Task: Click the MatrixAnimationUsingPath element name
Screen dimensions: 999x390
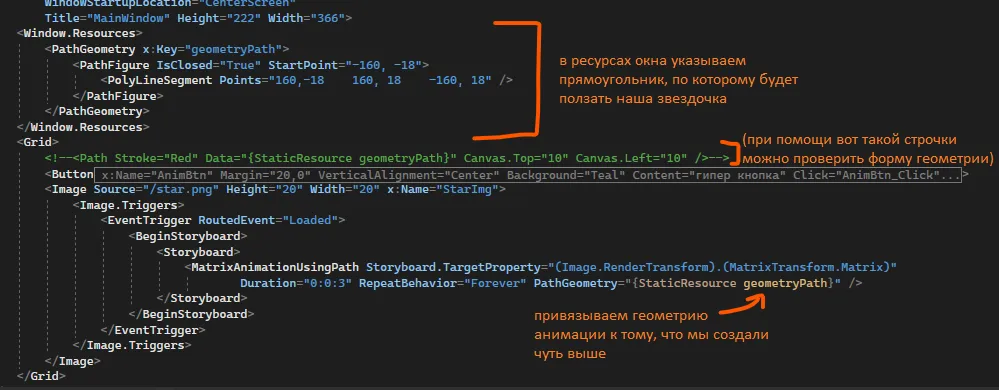Action: click(x=275, y=267)
